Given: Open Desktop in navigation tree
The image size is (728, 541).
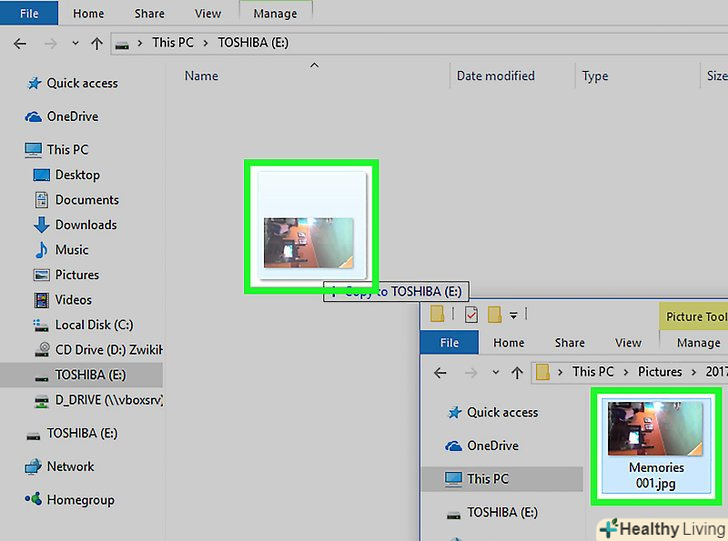Looking at the screenshot, I should (x=78, y=175).
